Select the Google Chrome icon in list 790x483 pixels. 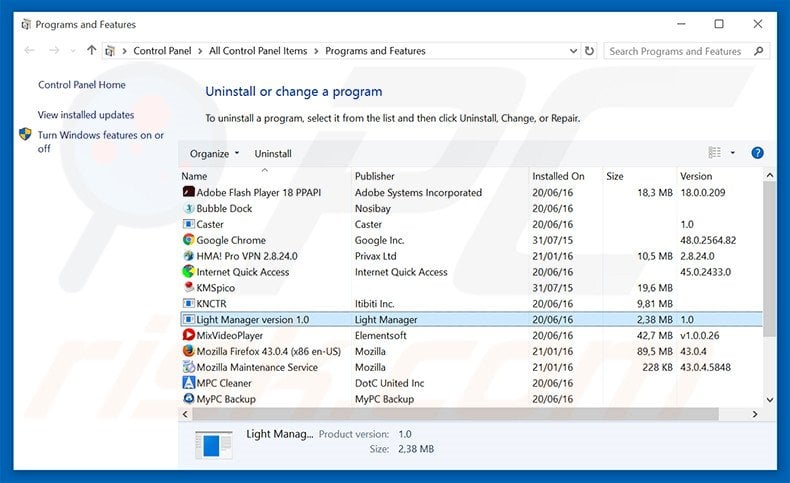[x=188, y=240]
